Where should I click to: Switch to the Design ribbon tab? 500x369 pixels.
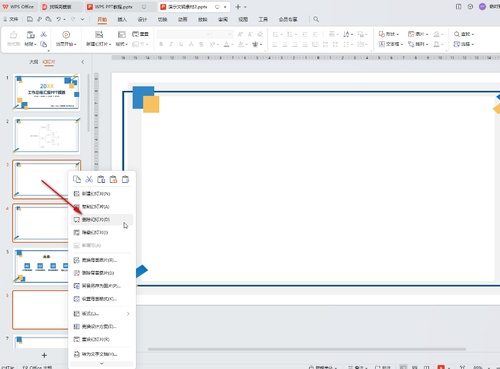tap(142, 19)
